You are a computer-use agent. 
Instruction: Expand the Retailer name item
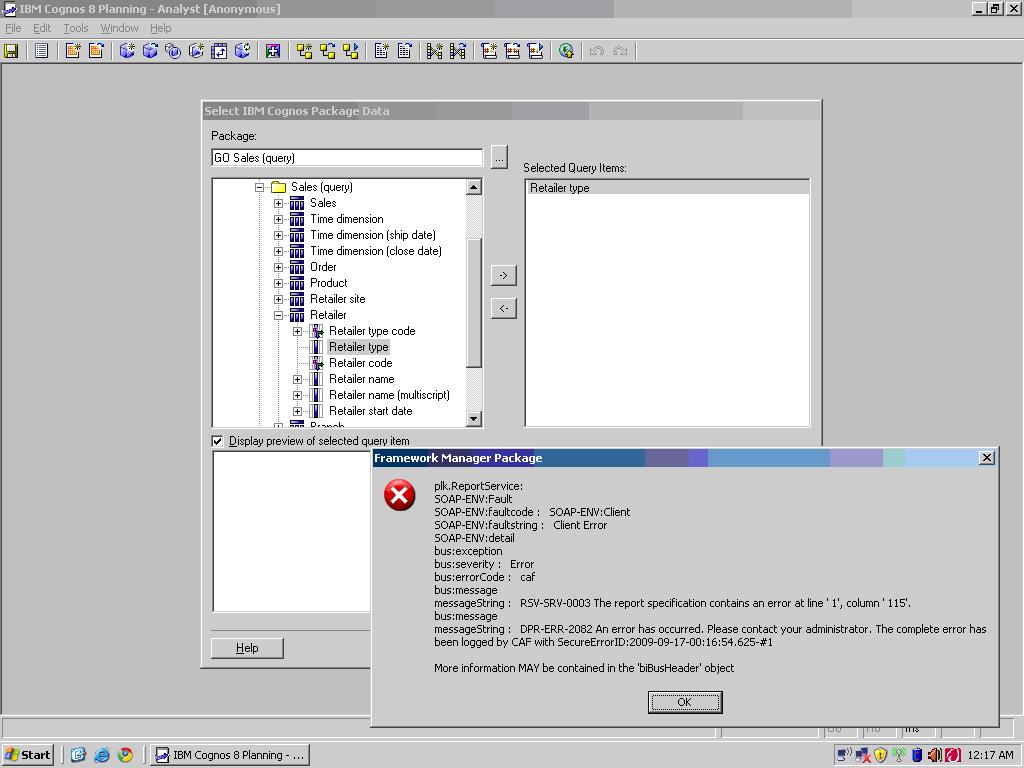tap(297, 379)
